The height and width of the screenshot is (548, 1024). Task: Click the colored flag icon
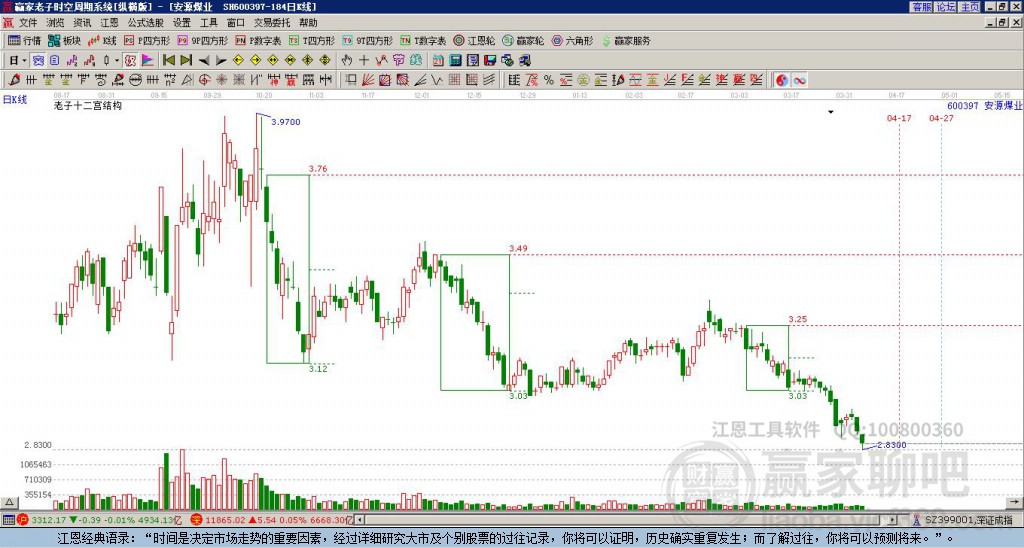(148, 60)
